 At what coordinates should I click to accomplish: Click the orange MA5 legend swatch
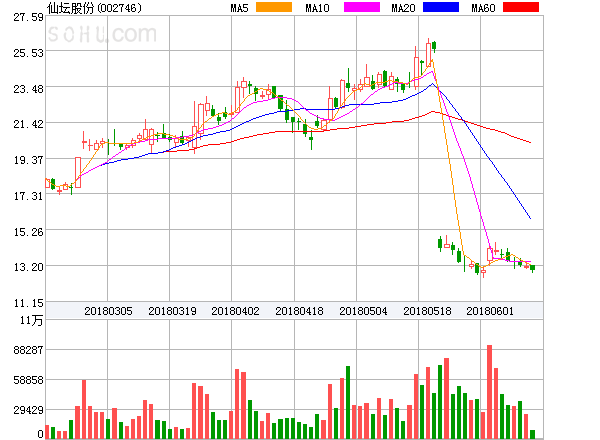click(274, 7)
